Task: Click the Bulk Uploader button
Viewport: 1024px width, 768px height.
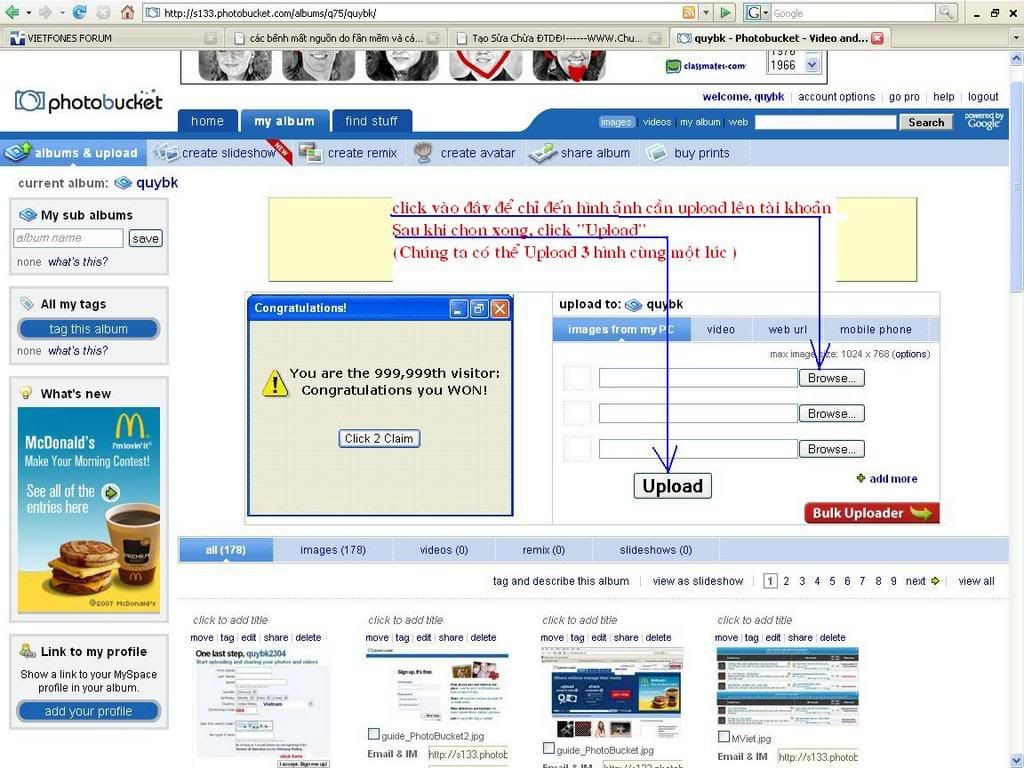Action: click(872, 513)
